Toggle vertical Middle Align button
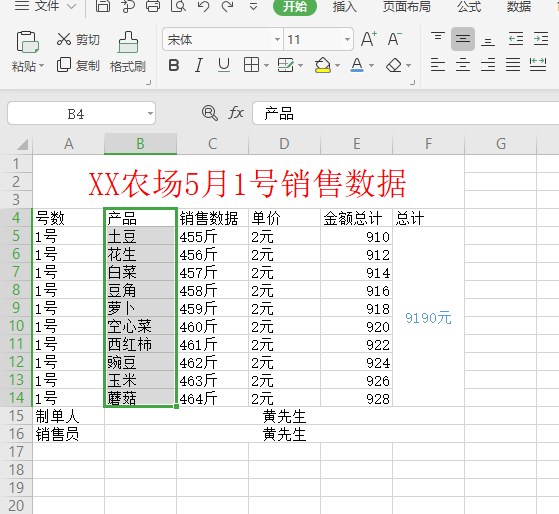The image size is (559, 514). (x=463, y=38)
